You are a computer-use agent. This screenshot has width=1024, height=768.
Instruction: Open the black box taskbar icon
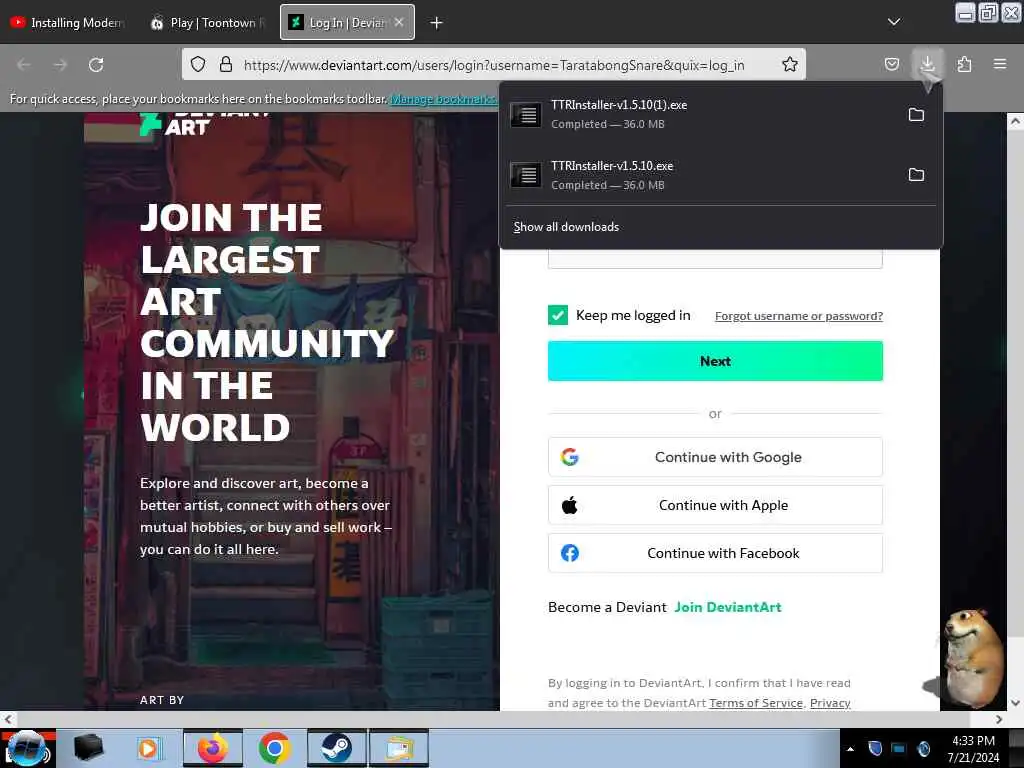(88, 748)
